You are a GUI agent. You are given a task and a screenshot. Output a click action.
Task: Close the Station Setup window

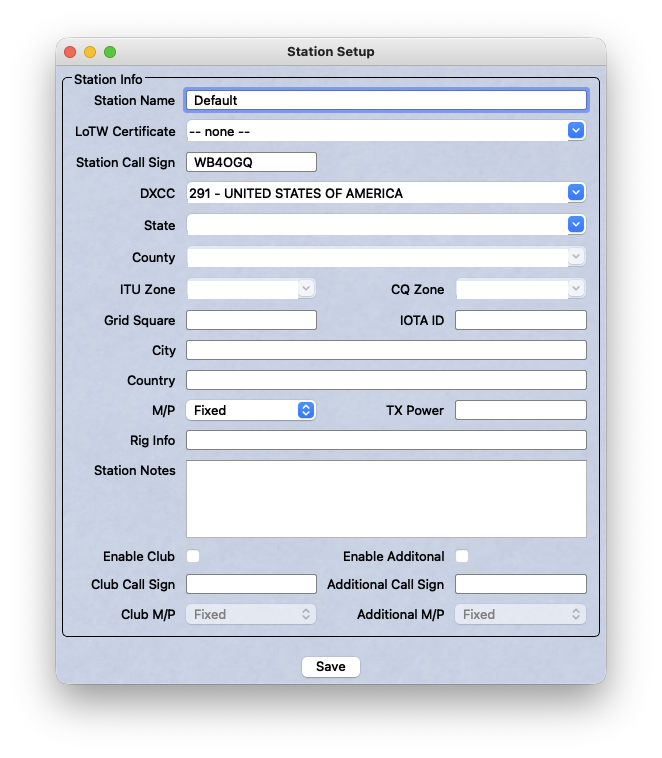[x=70, y=52]
